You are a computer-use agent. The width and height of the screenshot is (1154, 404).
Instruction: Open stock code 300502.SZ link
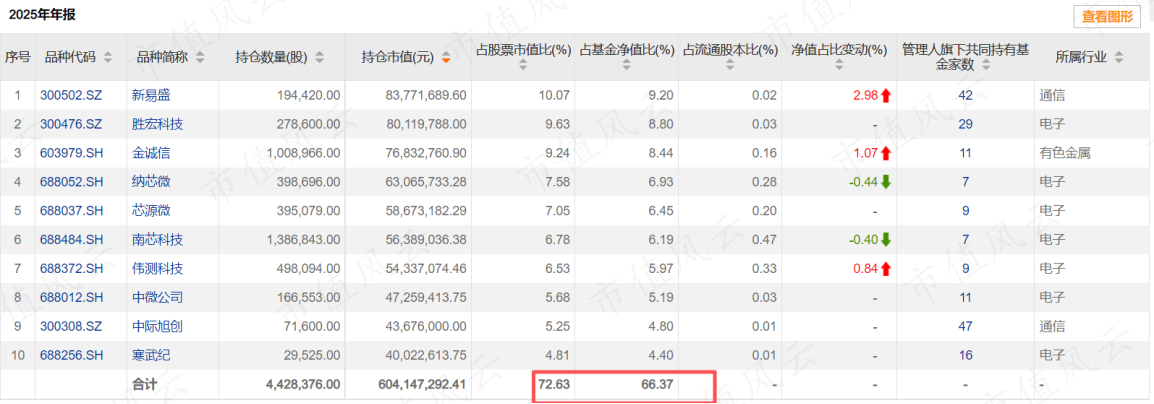click(x=69, y=95)
